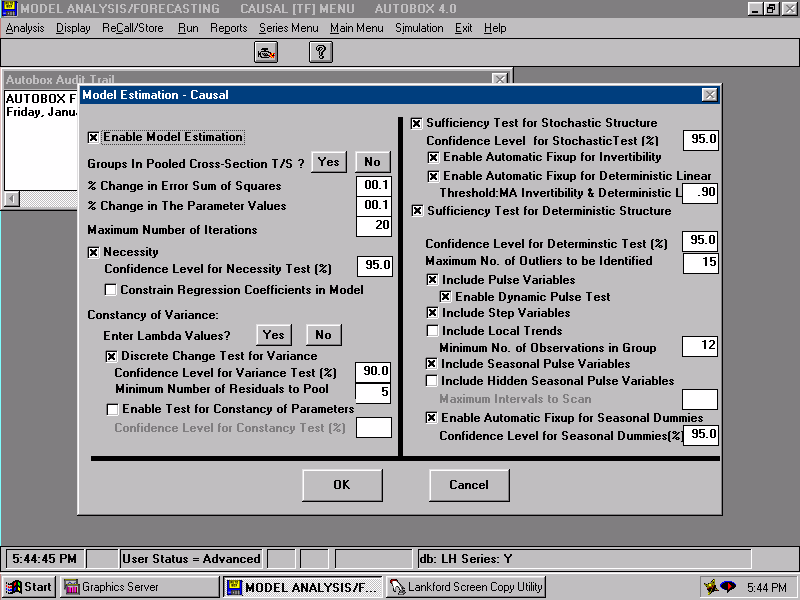Open the Reports menu
Viewport: 800px width, 600px height.
(229, 28)
